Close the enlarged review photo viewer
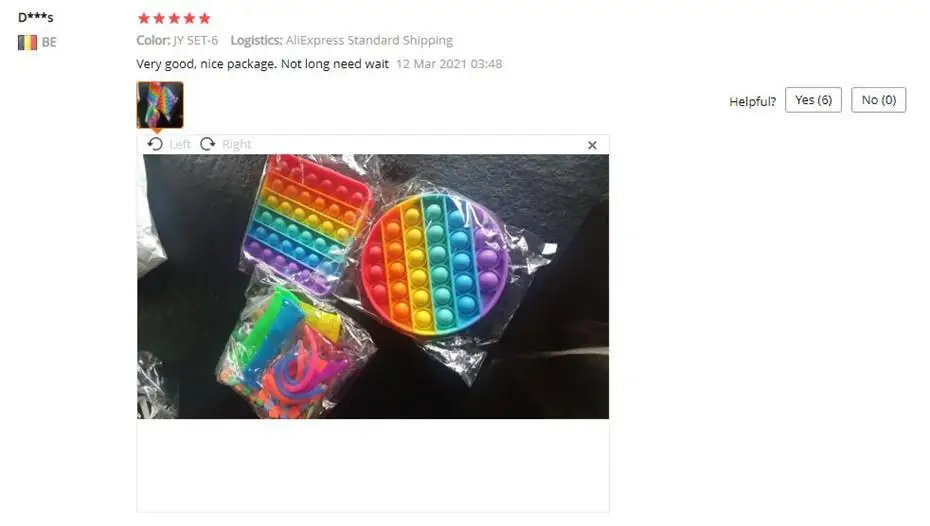 [592, 145]
